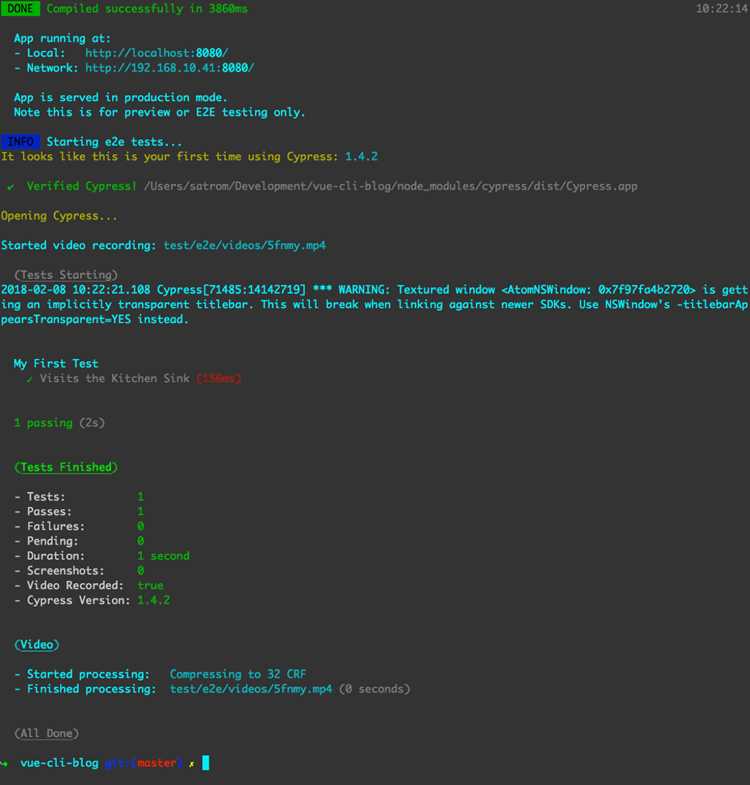Click Video Recorded value 'true'
The image size is (750, 785).
click(150, 585)
